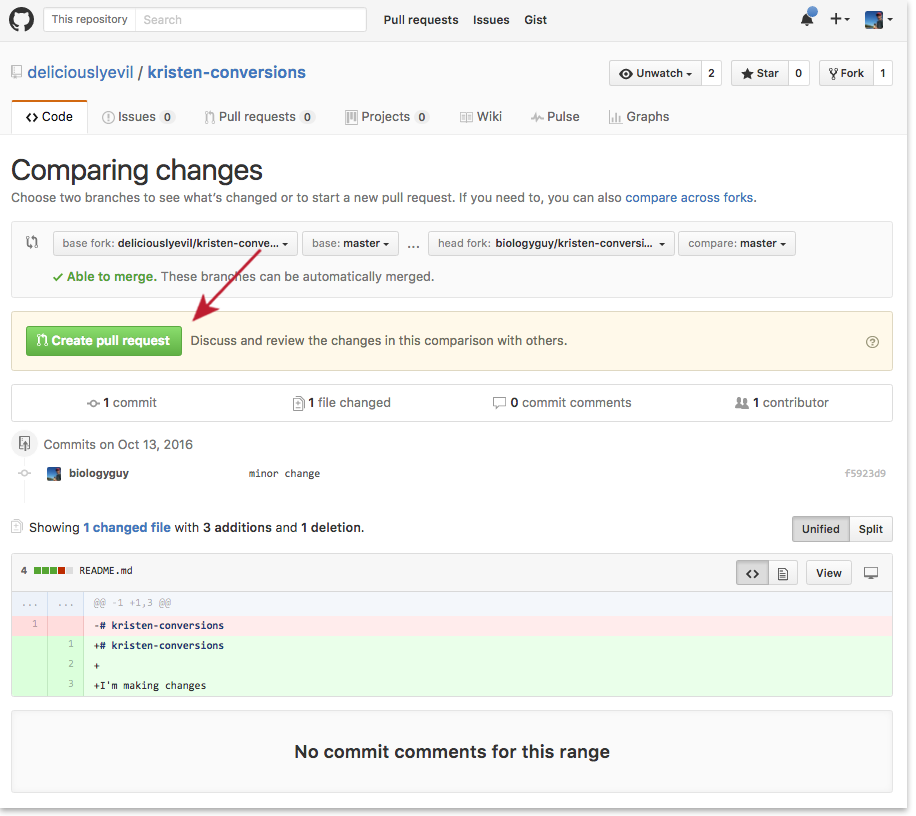
Task: Switch to the Projects tab
Action: 387,117
